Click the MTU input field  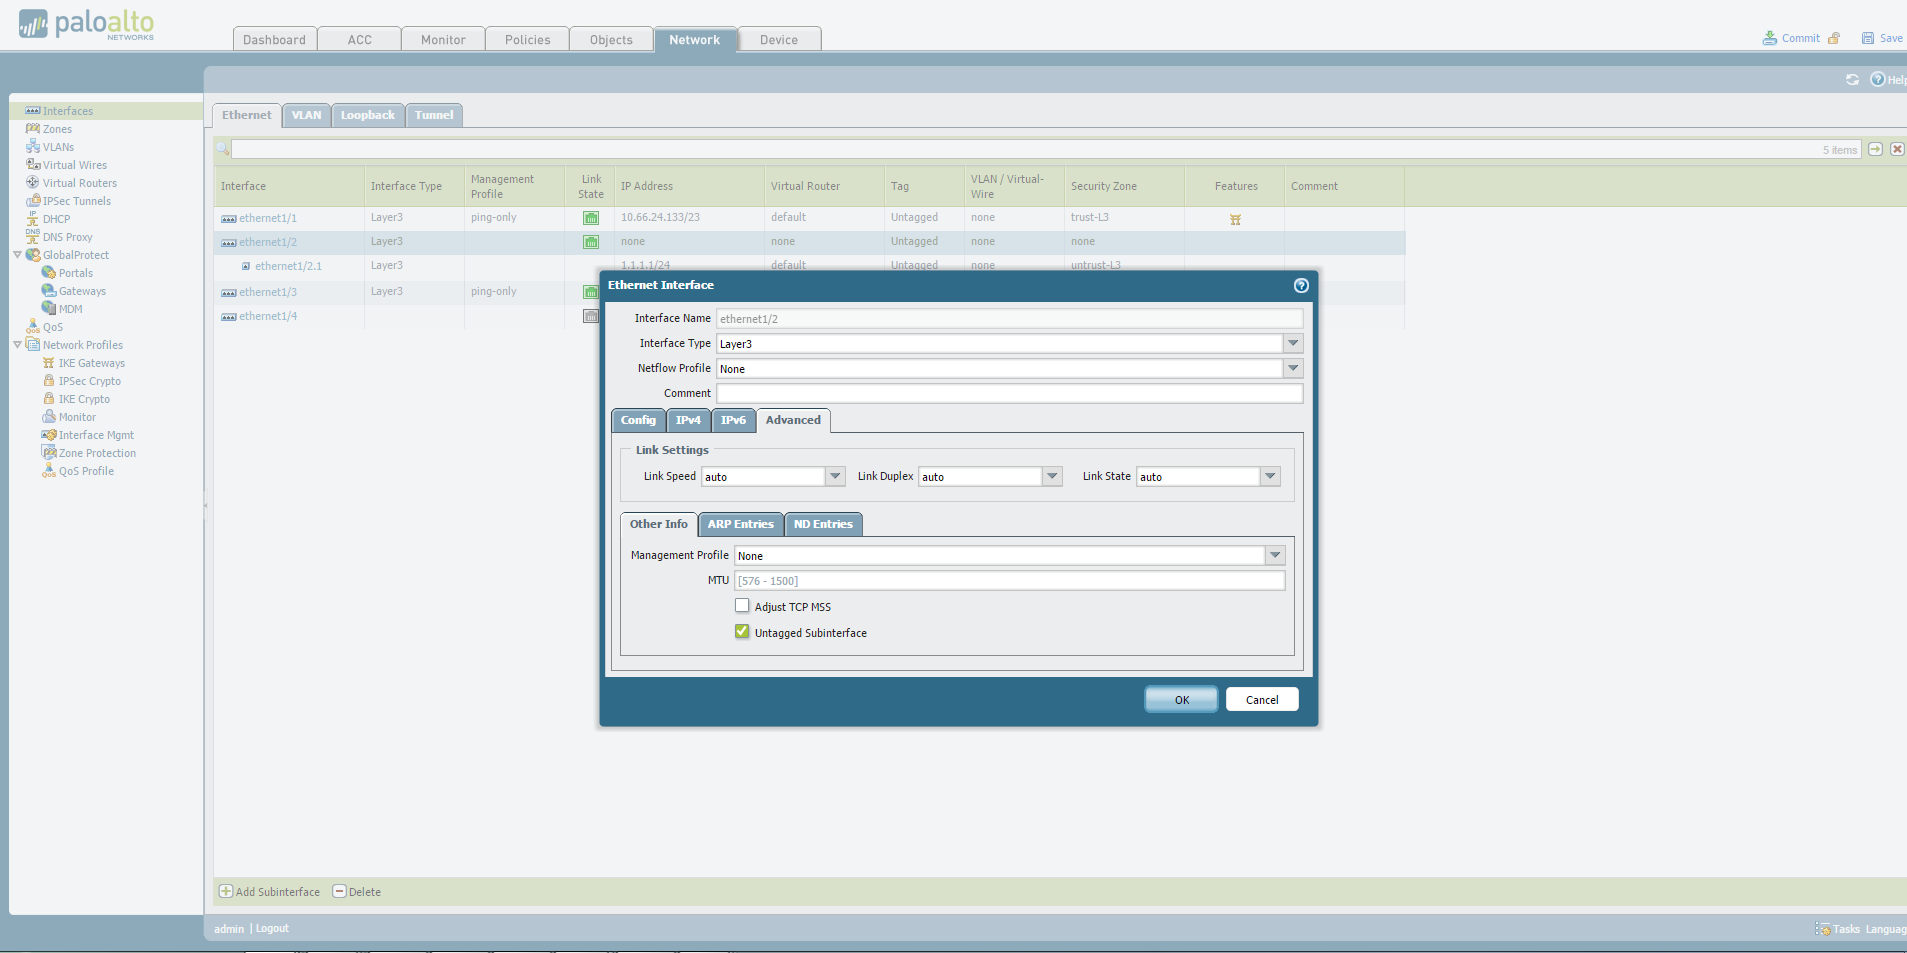(x=1009, y=581)
